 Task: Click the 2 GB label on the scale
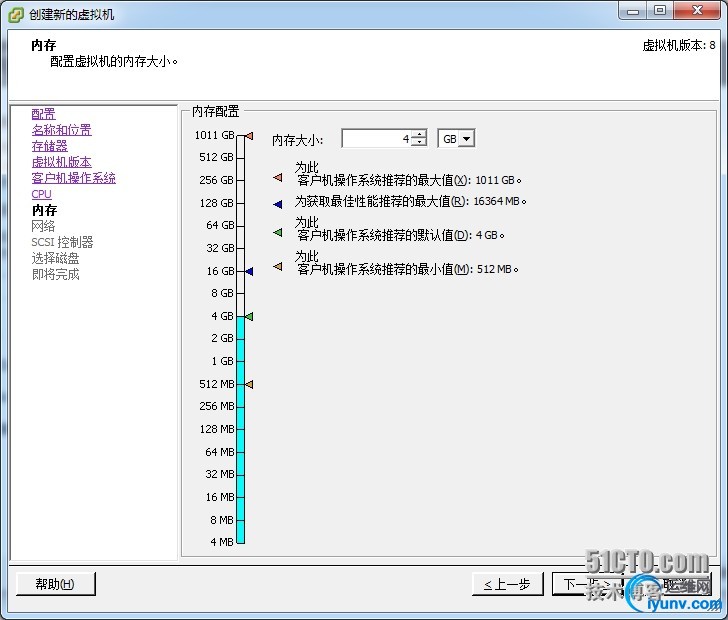[222, 338]
